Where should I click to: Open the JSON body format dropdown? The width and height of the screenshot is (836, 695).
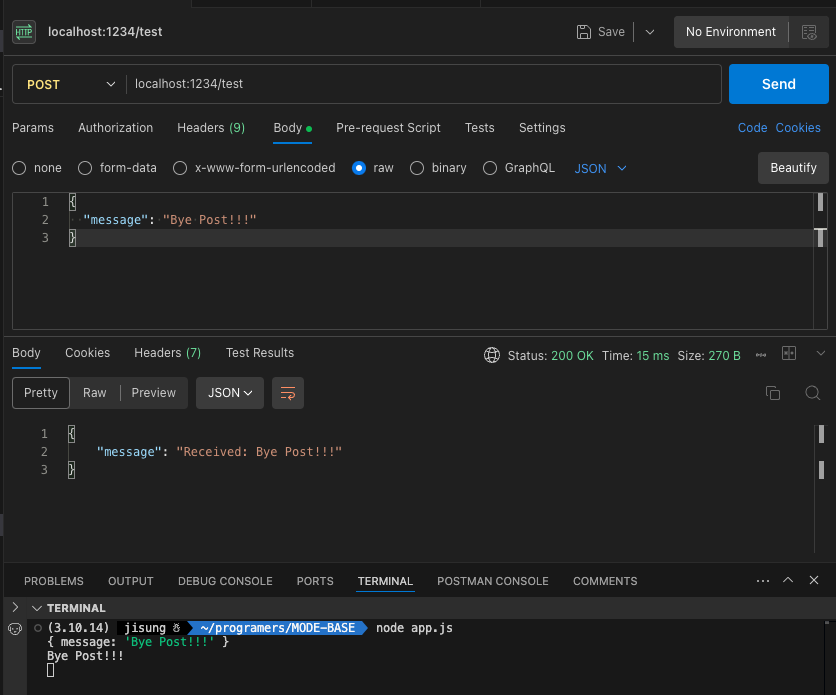(600, 168)
